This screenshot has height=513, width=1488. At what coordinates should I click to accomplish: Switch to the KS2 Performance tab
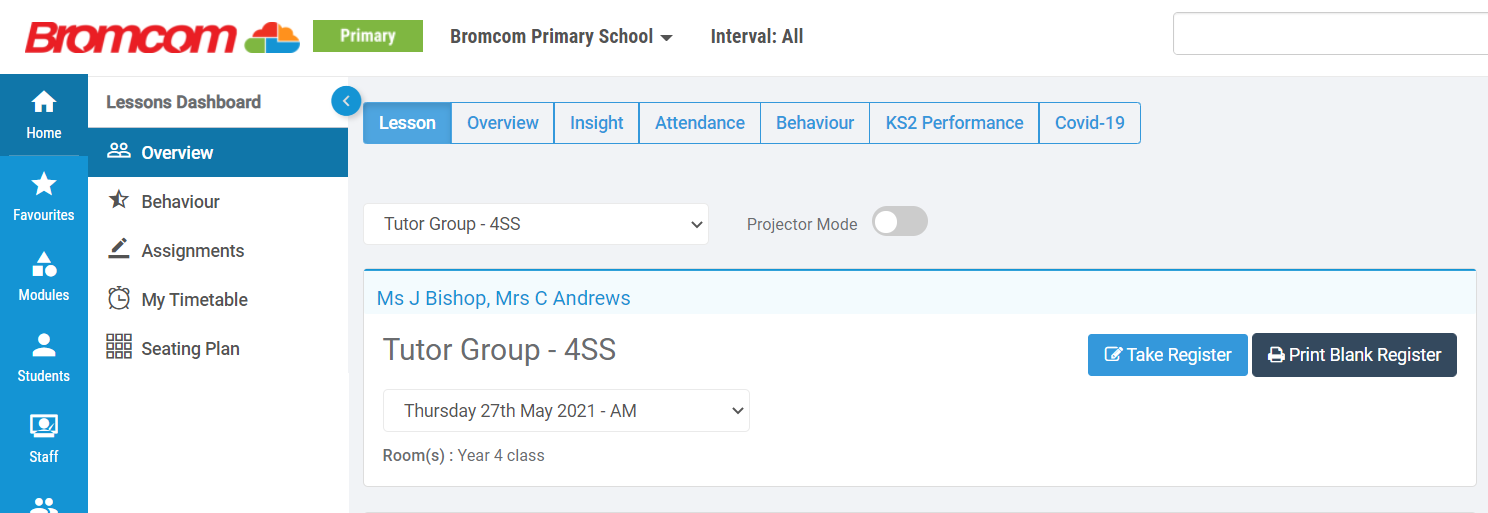tap(954, 123)
